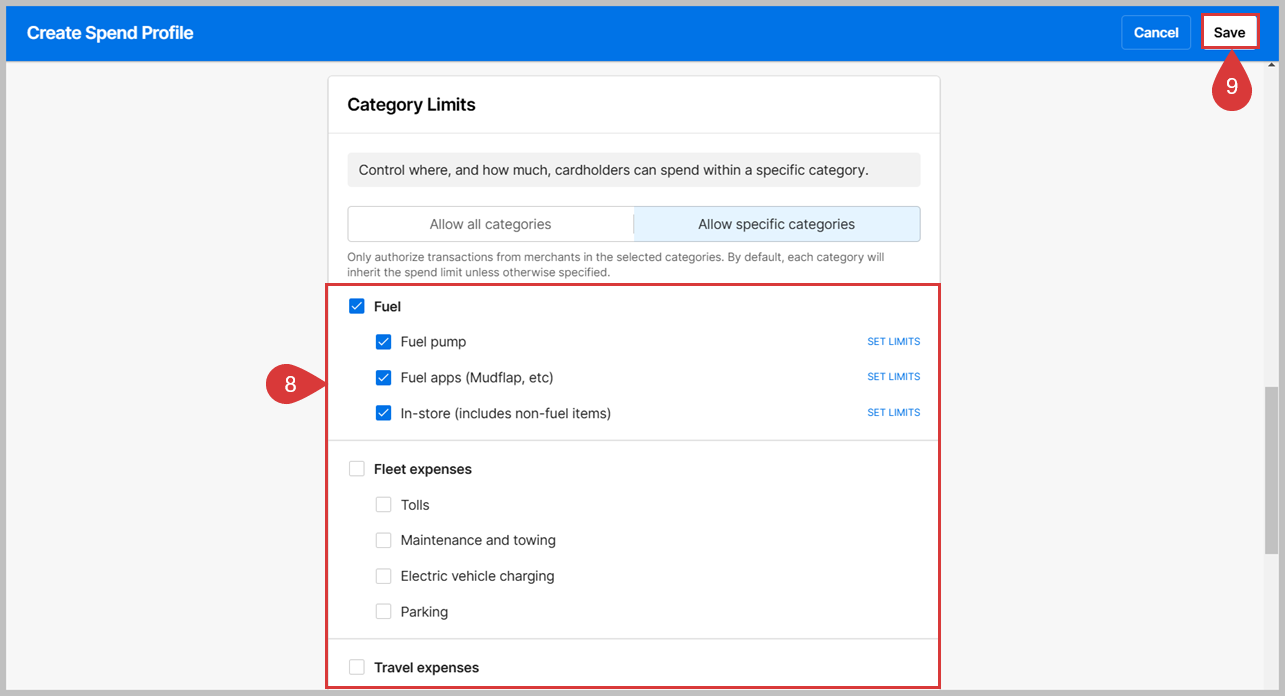Click the Fuel pump label
This screenshot has width=1285, height=696.
433,342
